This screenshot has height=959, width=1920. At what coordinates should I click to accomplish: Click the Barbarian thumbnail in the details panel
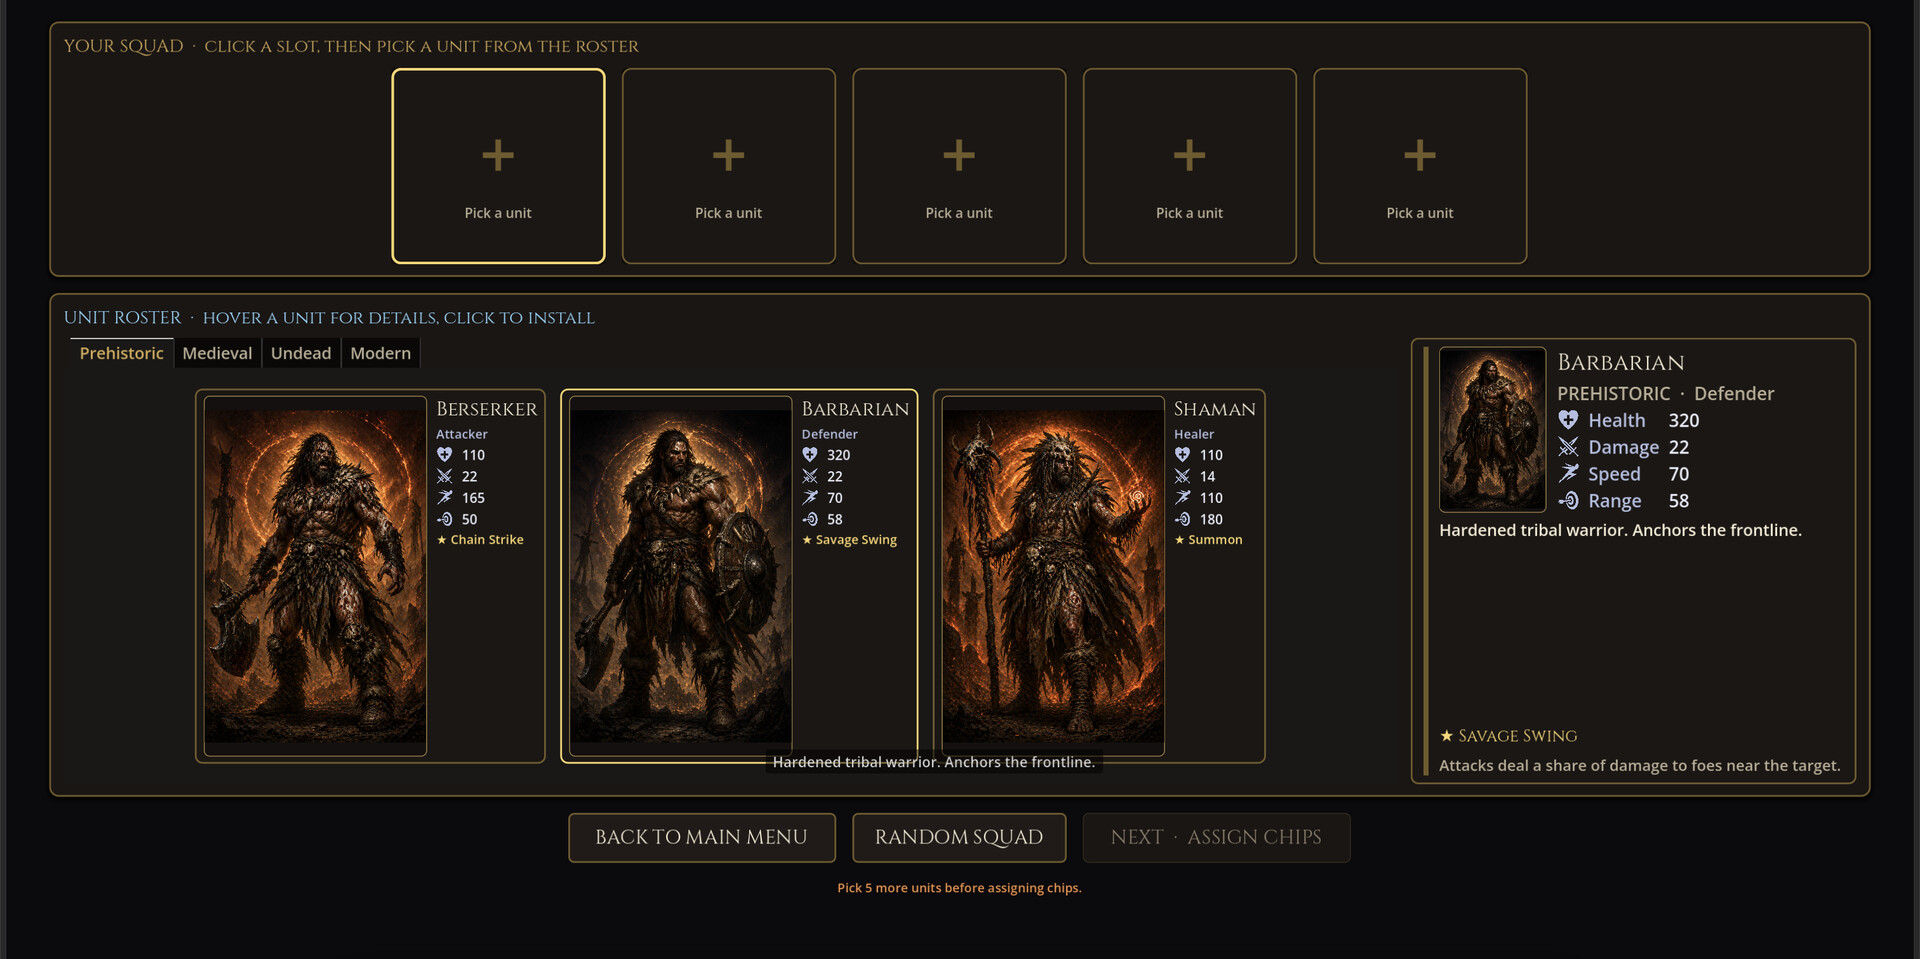click(x=1492, y=429)
